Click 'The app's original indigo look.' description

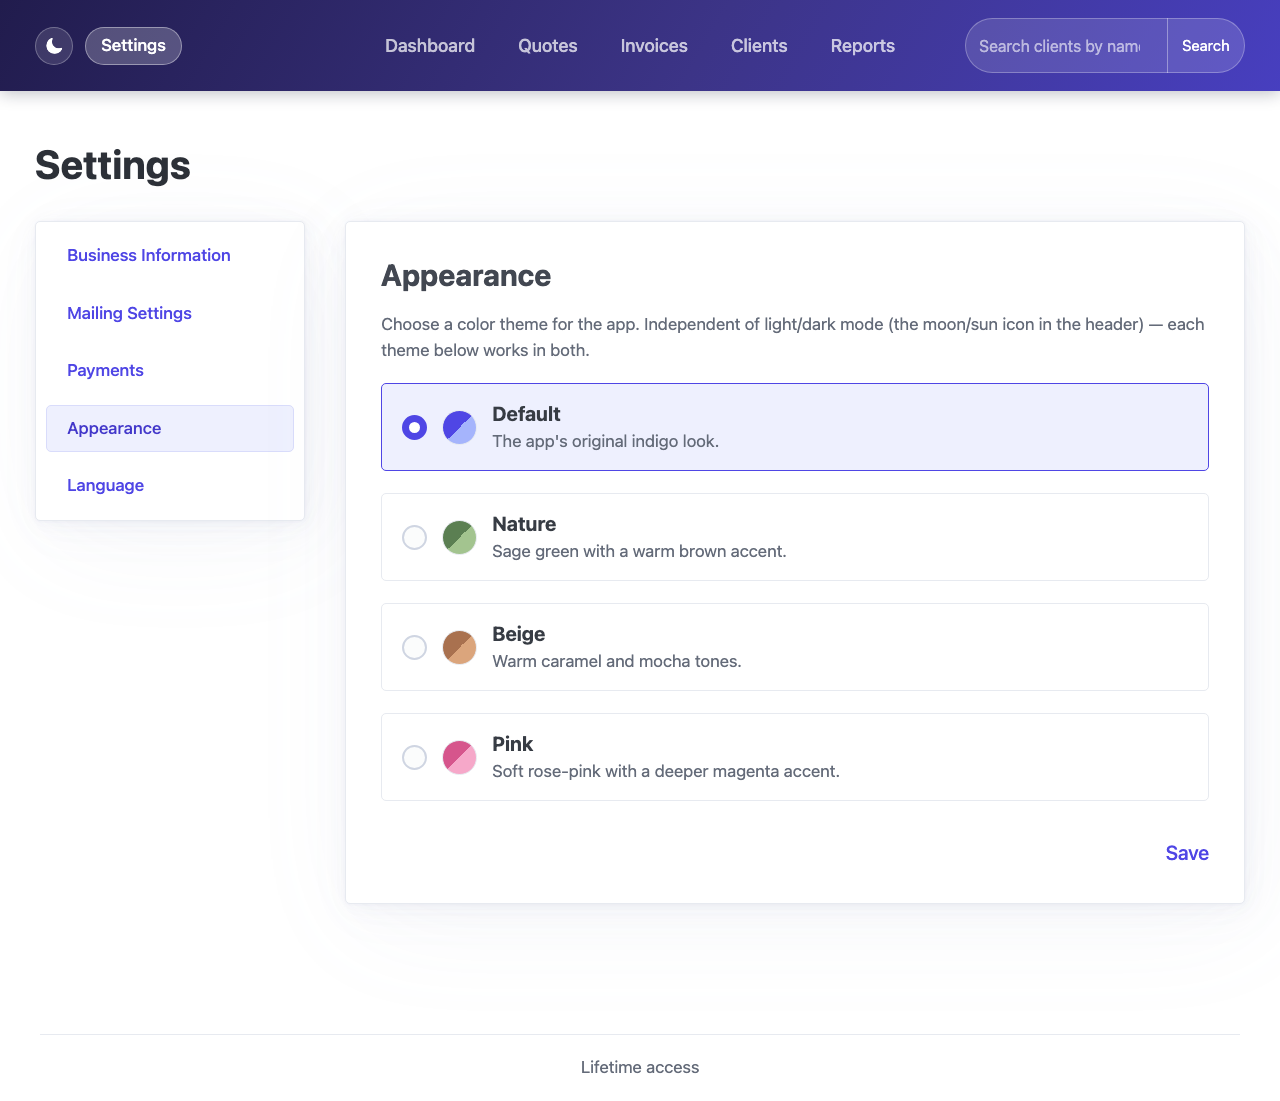pyautogui.click(x=605, y=441)
